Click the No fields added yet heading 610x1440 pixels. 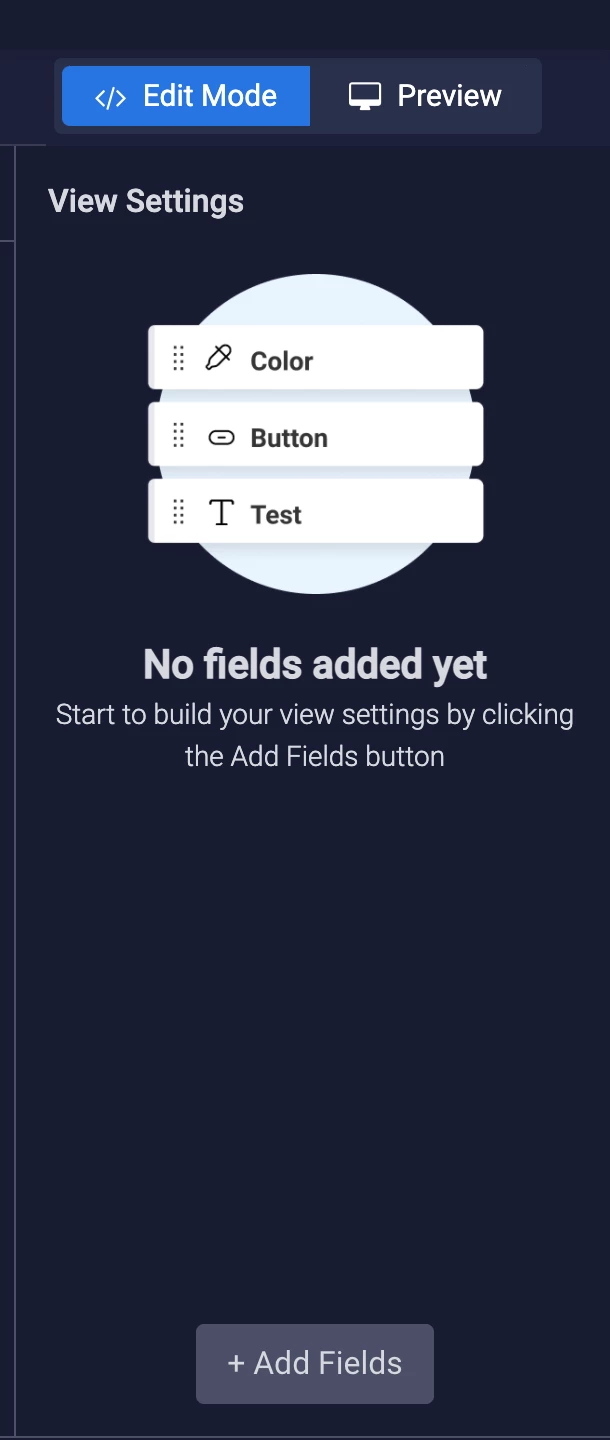315,665
